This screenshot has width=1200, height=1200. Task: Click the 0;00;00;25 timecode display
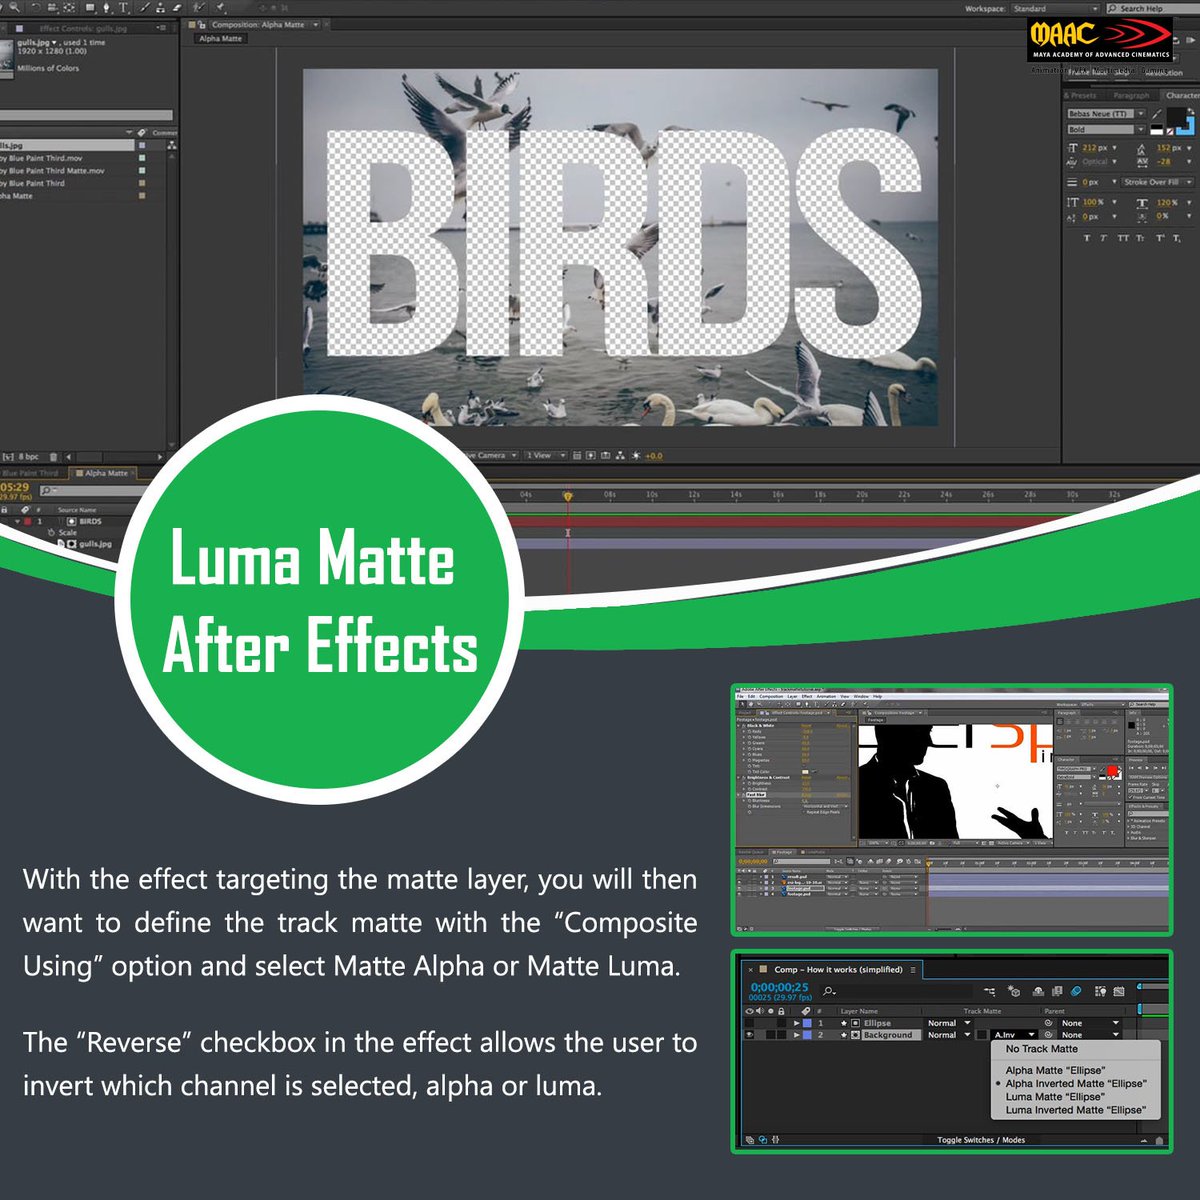pyautogui.click(x=779, y=987)
